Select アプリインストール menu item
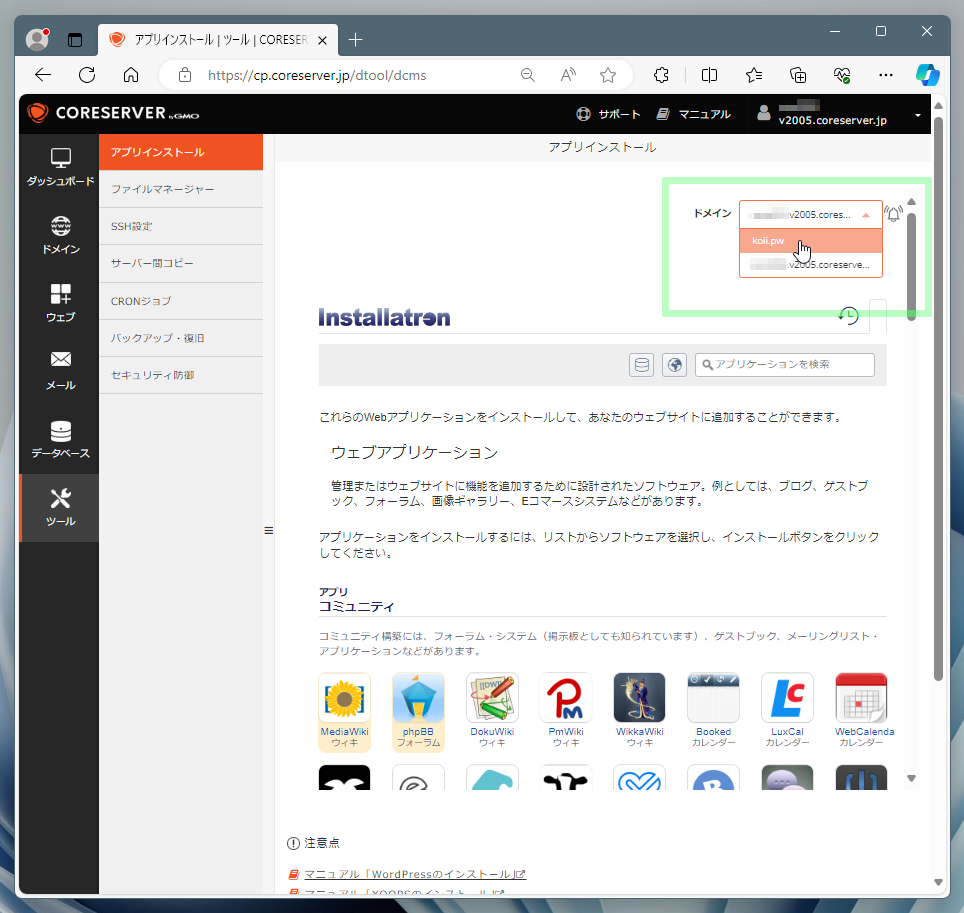The image size is (964, 913). [181, 152]
